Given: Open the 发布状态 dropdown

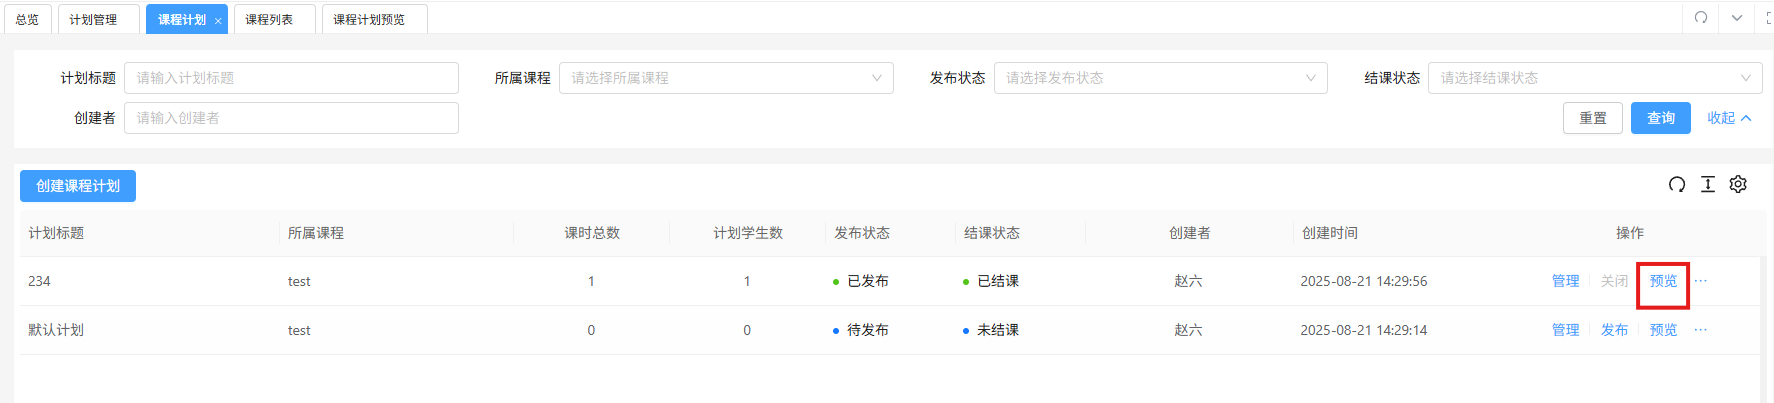Looking at the screenshot, I should click(1160, 78).
